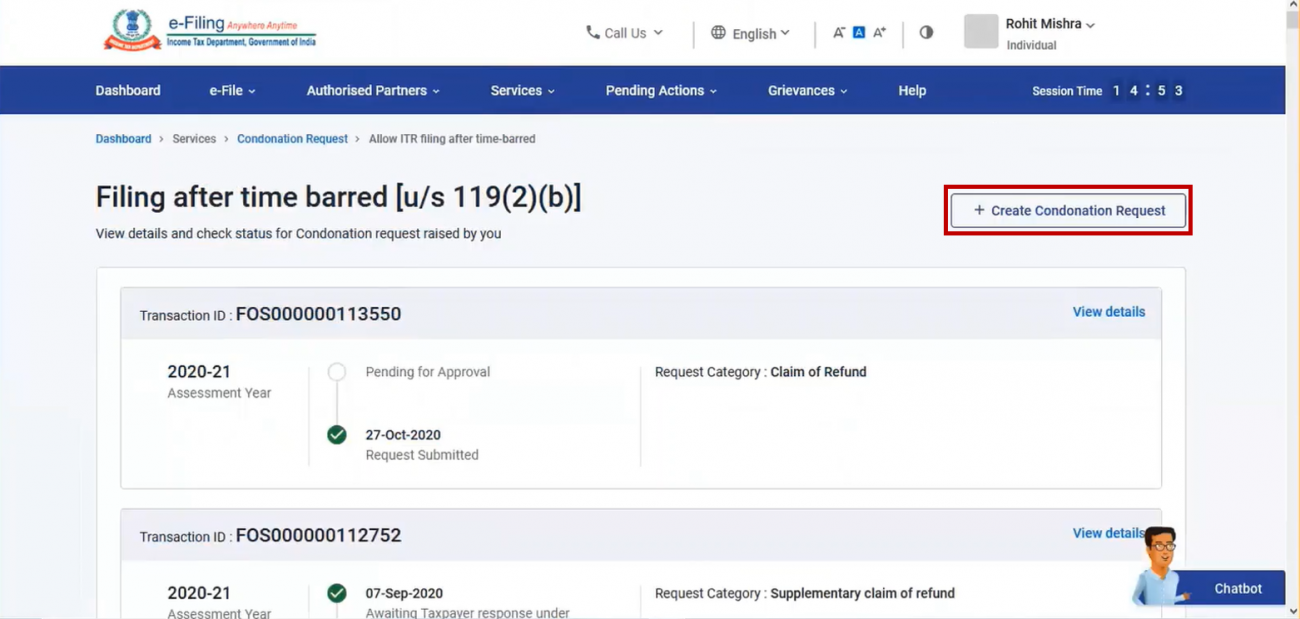Click the Pending for Approval status circle
Image resolution: width=1300 pixels, height=619 pixels.
tap(337, 371)
